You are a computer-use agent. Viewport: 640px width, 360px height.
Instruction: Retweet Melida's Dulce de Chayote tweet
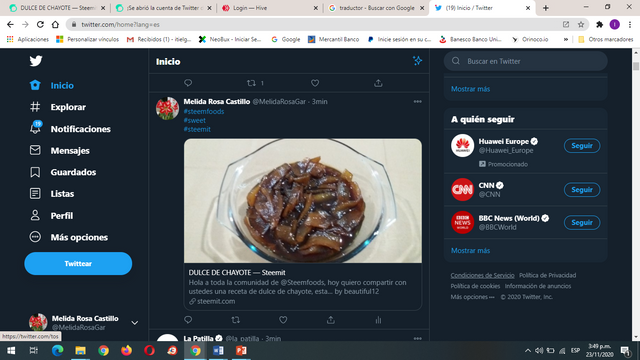tap(236, 320)
